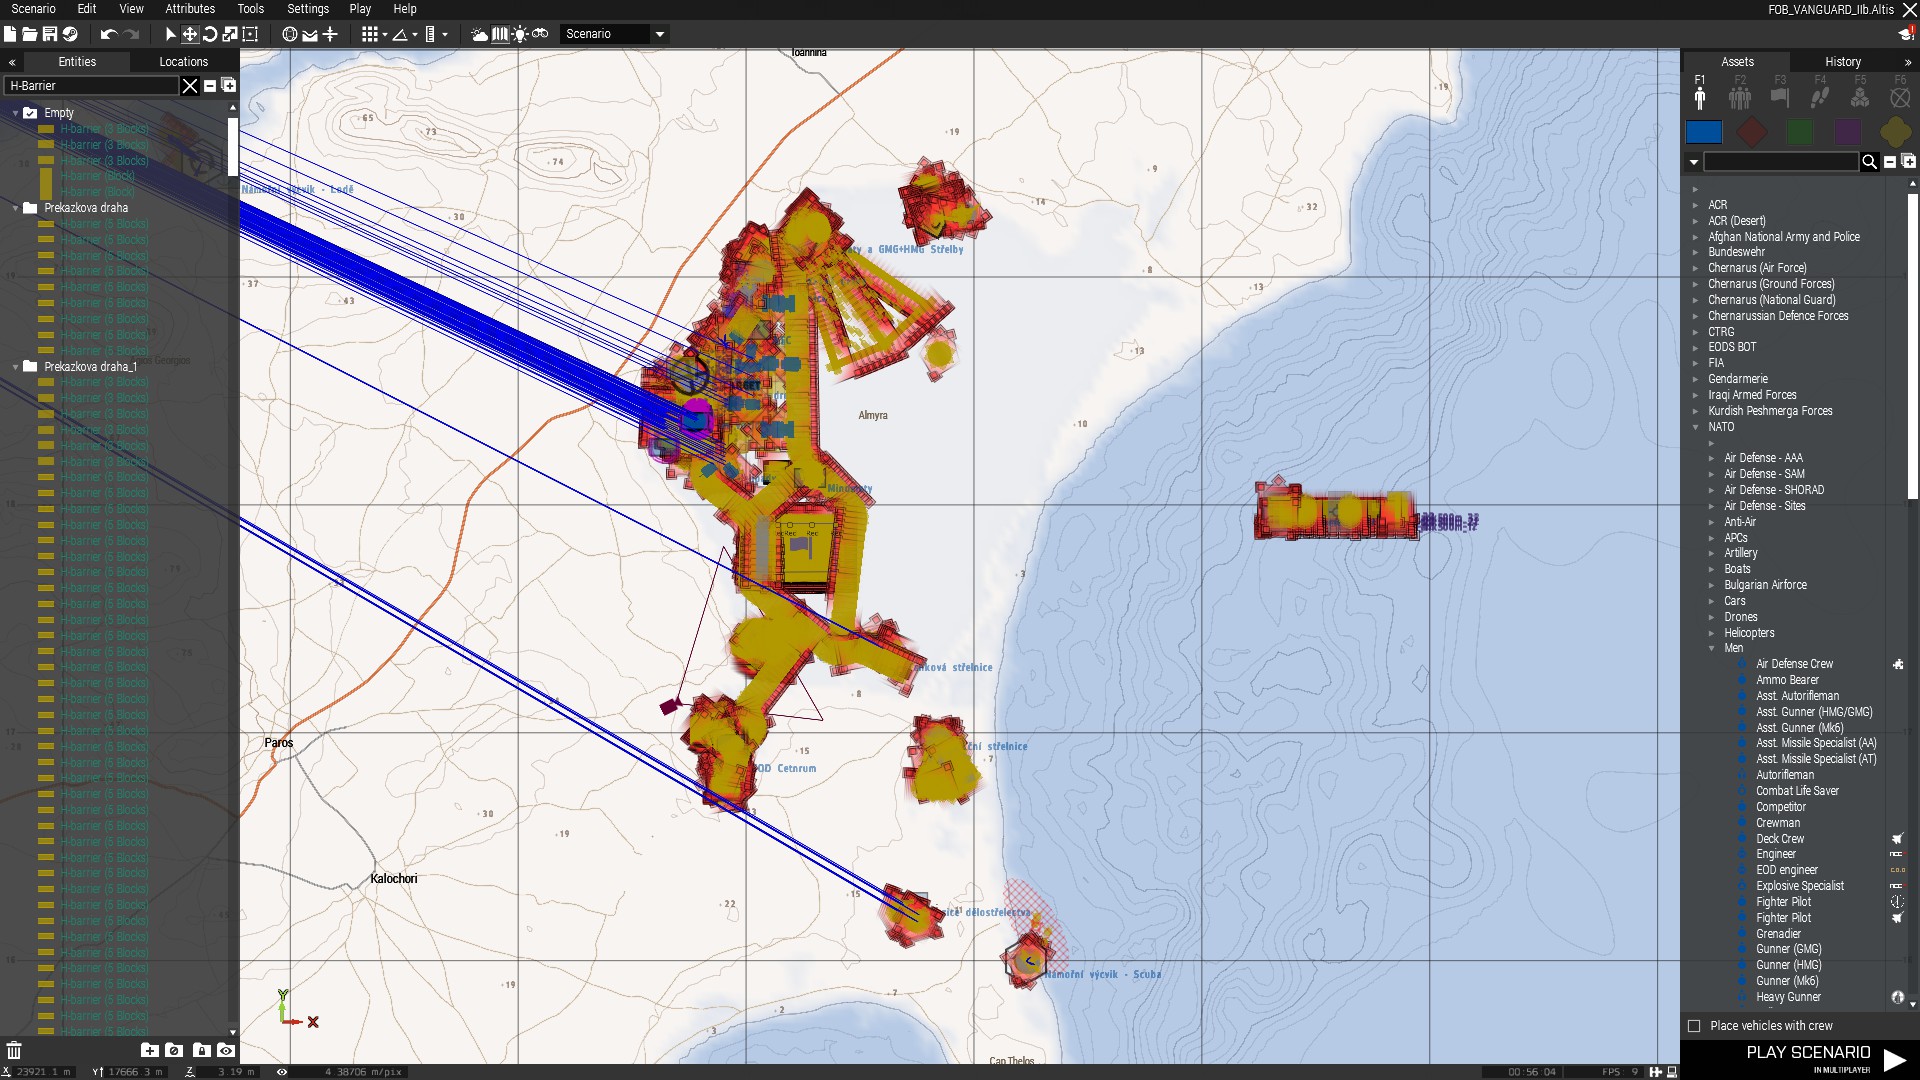Click the Steam Workshop publish icon

click(x=70, y=34)
